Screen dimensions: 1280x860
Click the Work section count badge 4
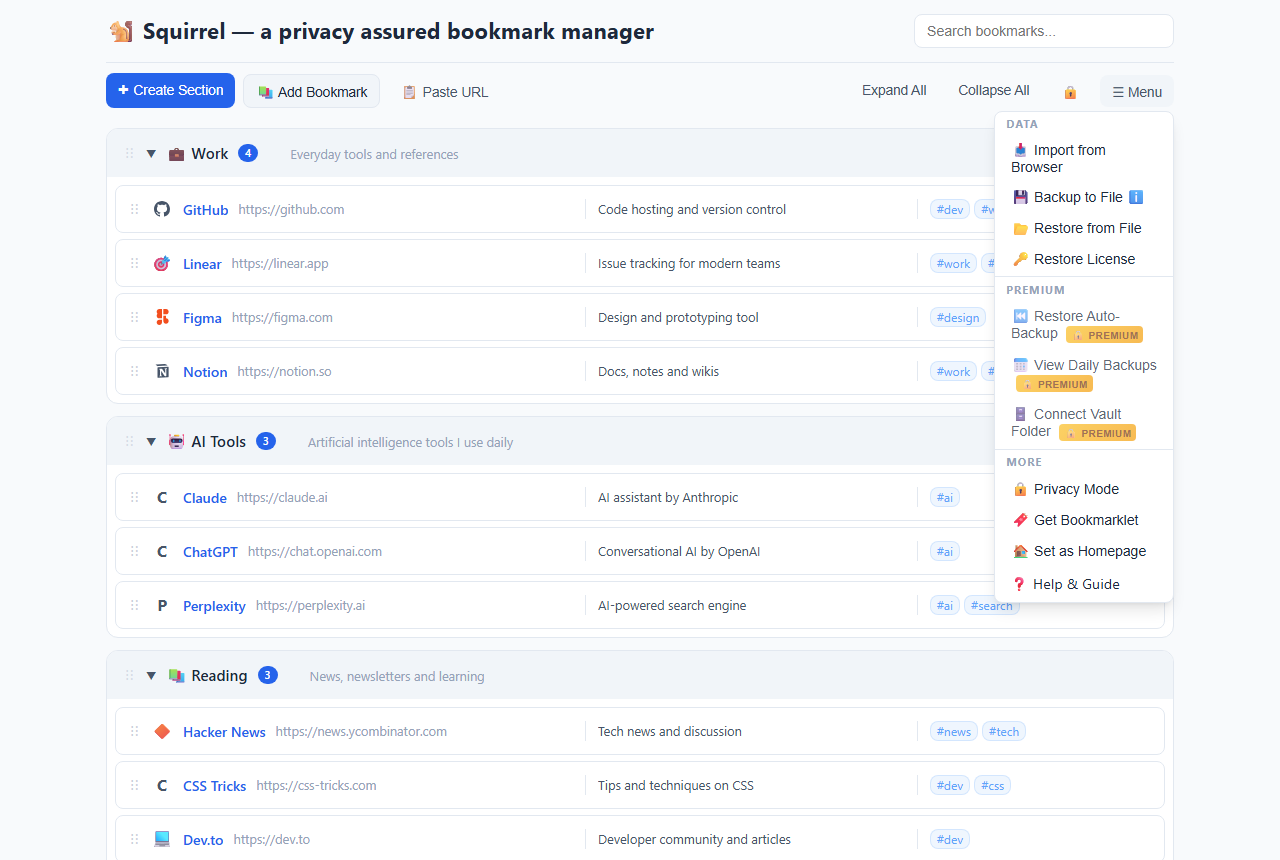pos(248,153)
